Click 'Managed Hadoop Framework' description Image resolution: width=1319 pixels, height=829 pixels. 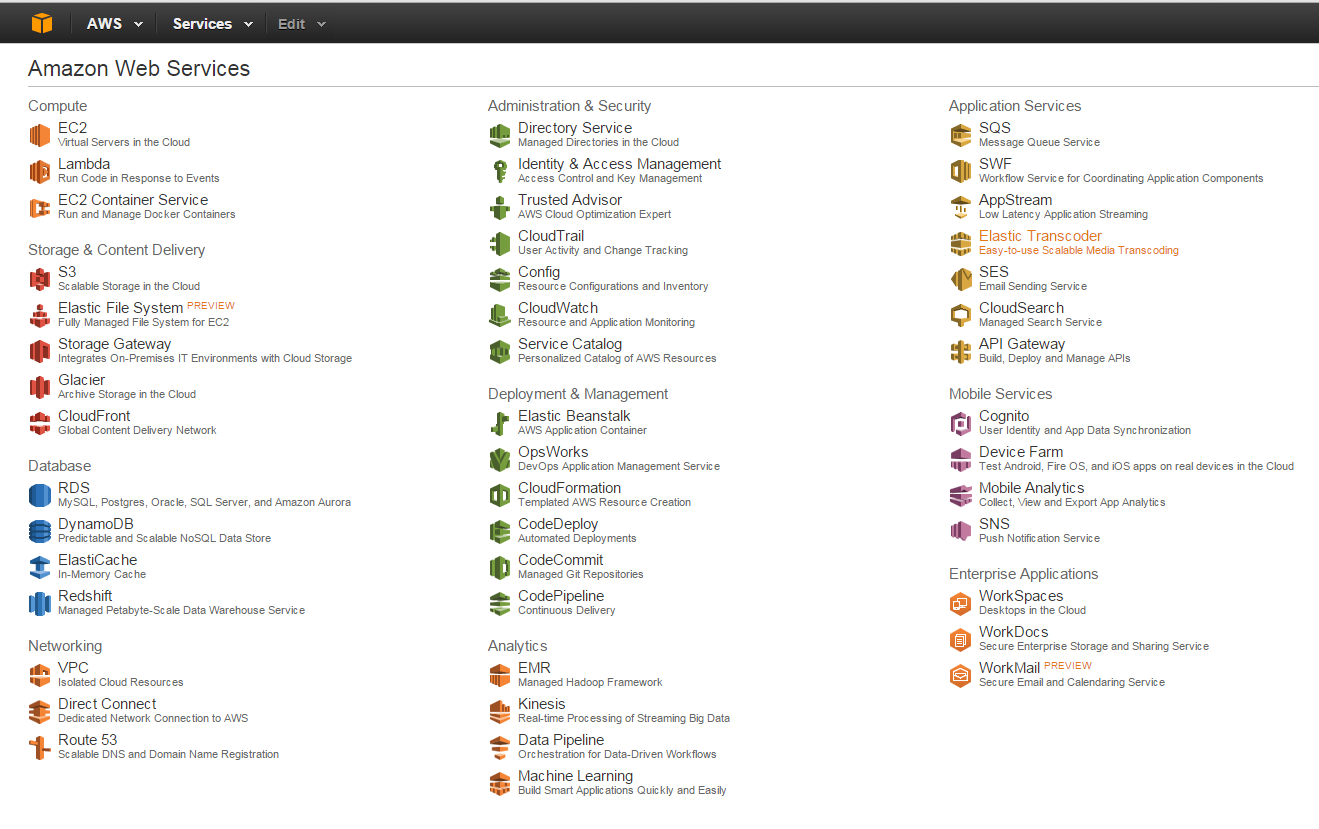coord(590,682)
